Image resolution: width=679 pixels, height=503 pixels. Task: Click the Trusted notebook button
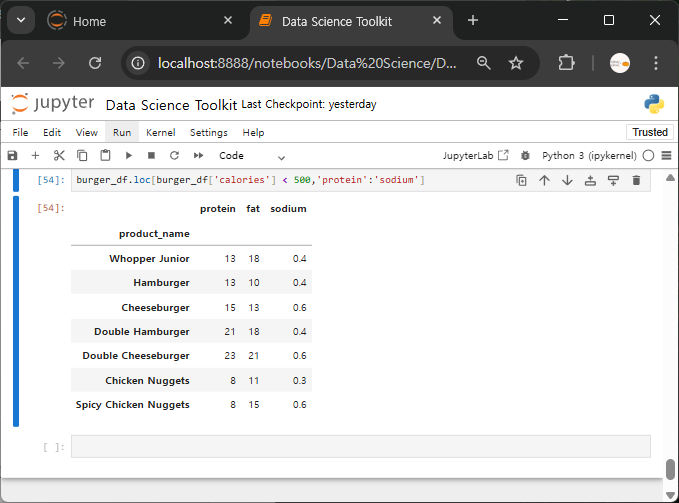click(x=650, y=132)
